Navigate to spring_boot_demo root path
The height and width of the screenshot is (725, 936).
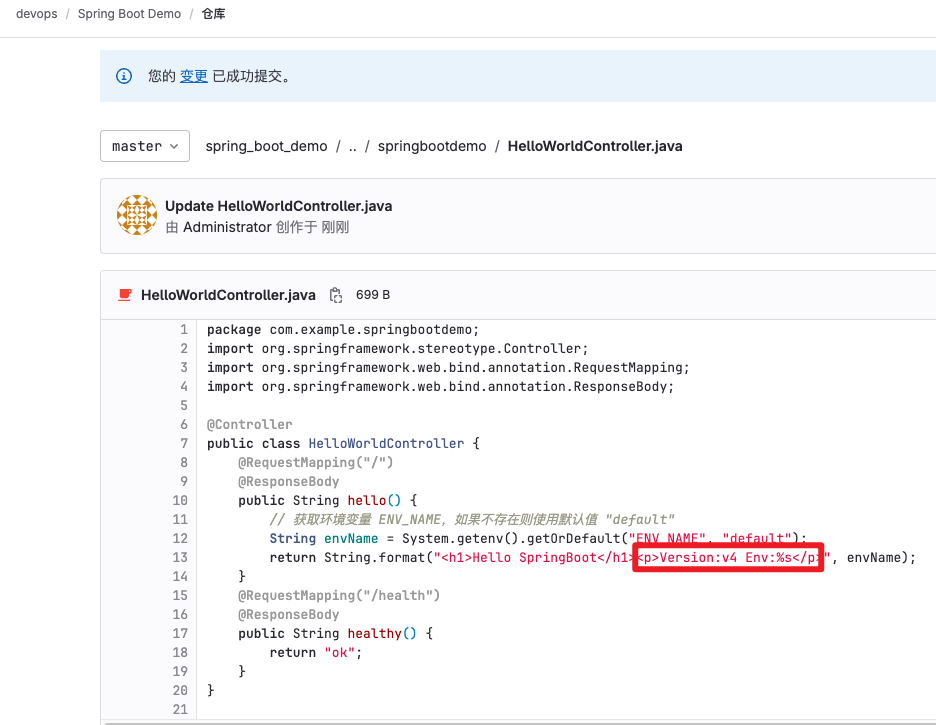[x=266, y=146]
